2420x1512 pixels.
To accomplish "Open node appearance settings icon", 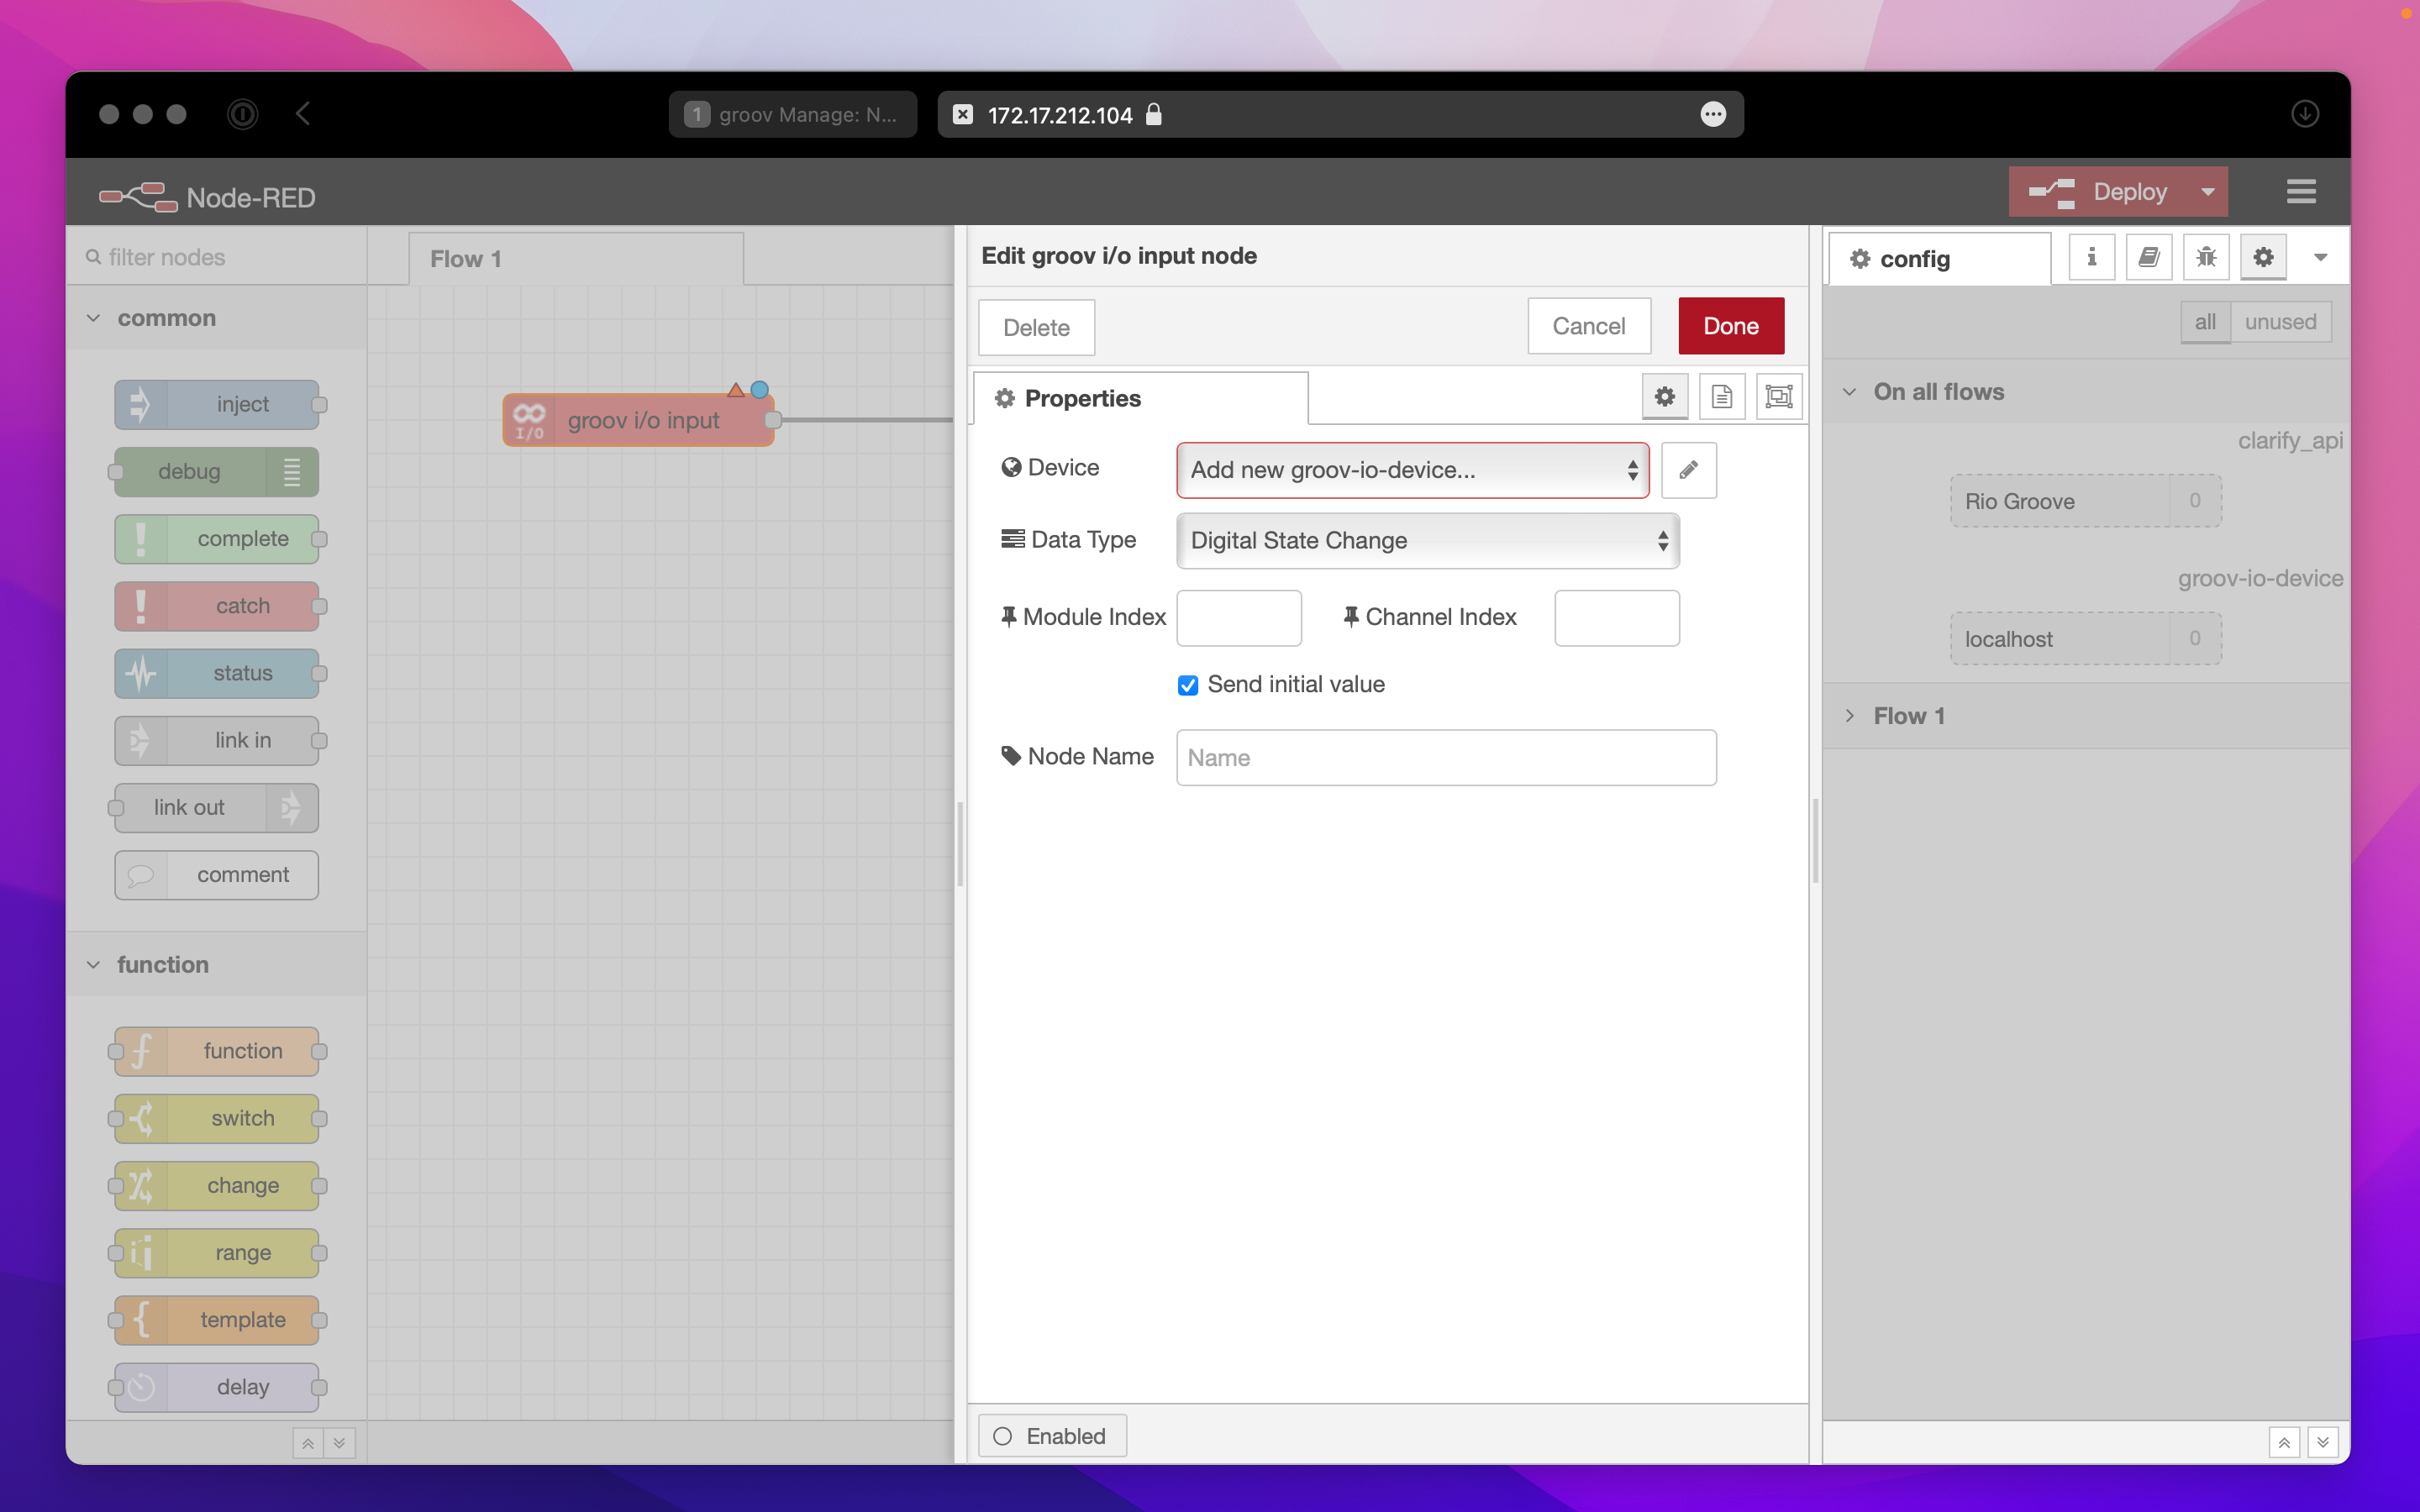I will (x=1778, y=397).
